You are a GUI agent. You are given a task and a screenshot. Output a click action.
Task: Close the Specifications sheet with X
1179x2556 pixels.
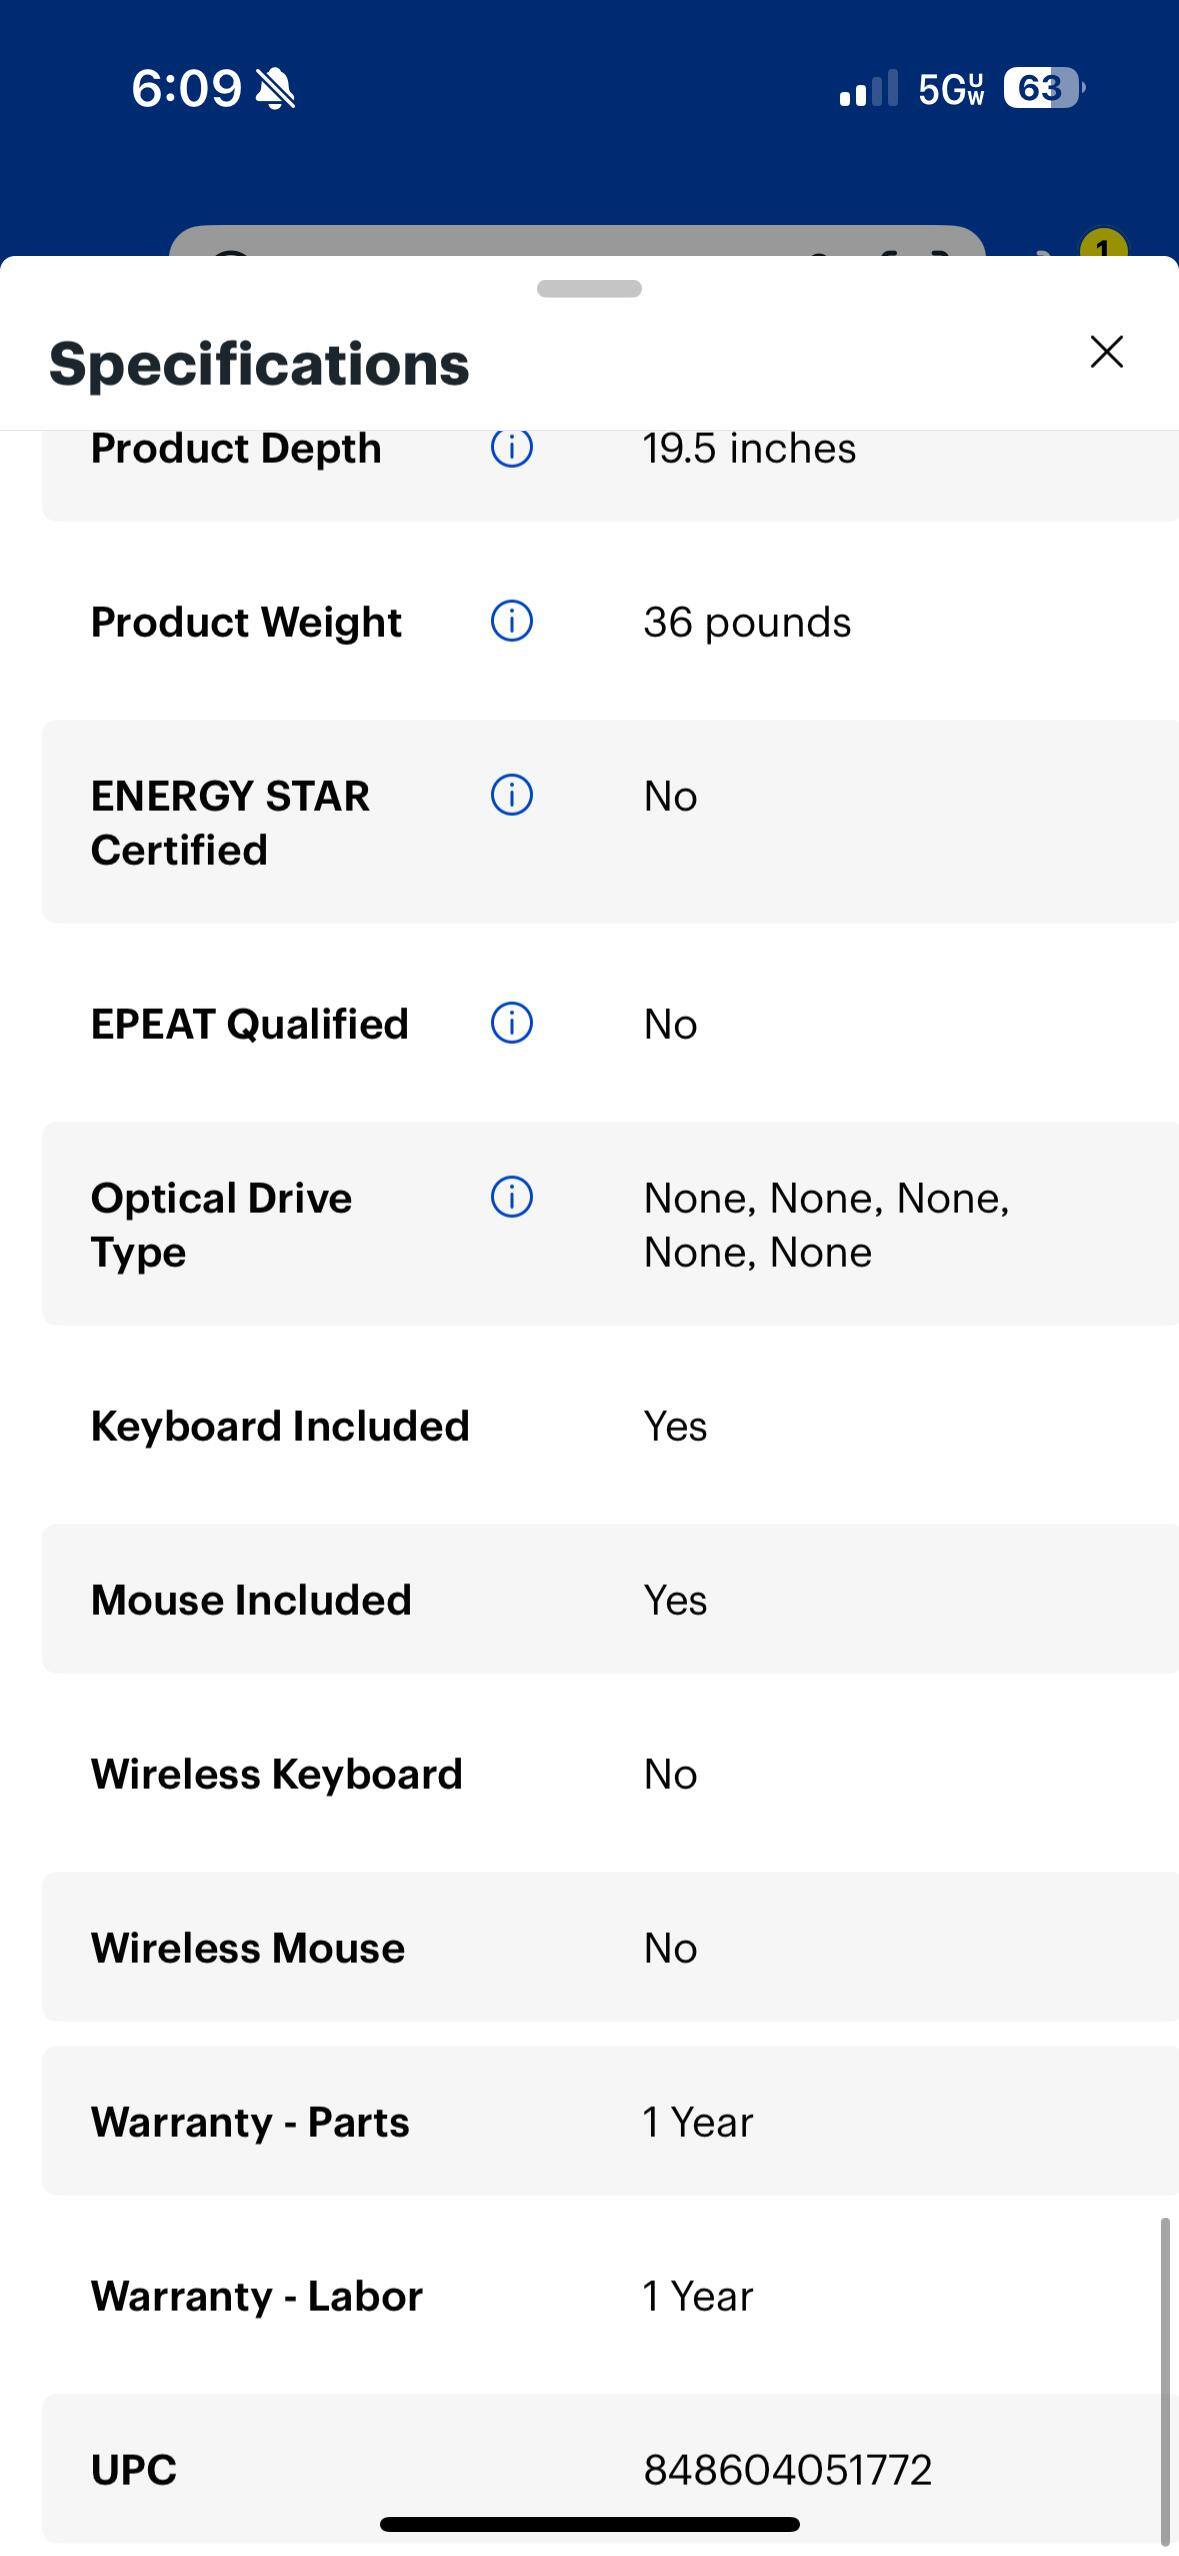pyautogui.click(x=1106, y=352)
